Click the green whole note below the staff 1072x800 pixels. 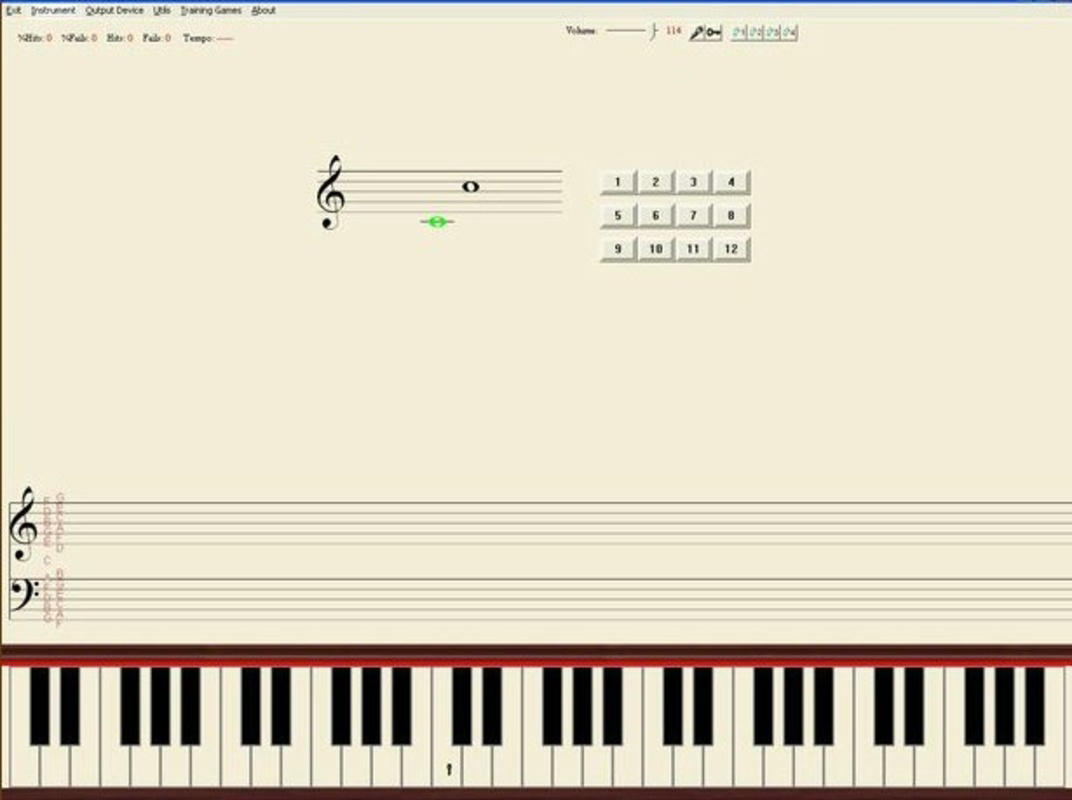pos(437,222)
